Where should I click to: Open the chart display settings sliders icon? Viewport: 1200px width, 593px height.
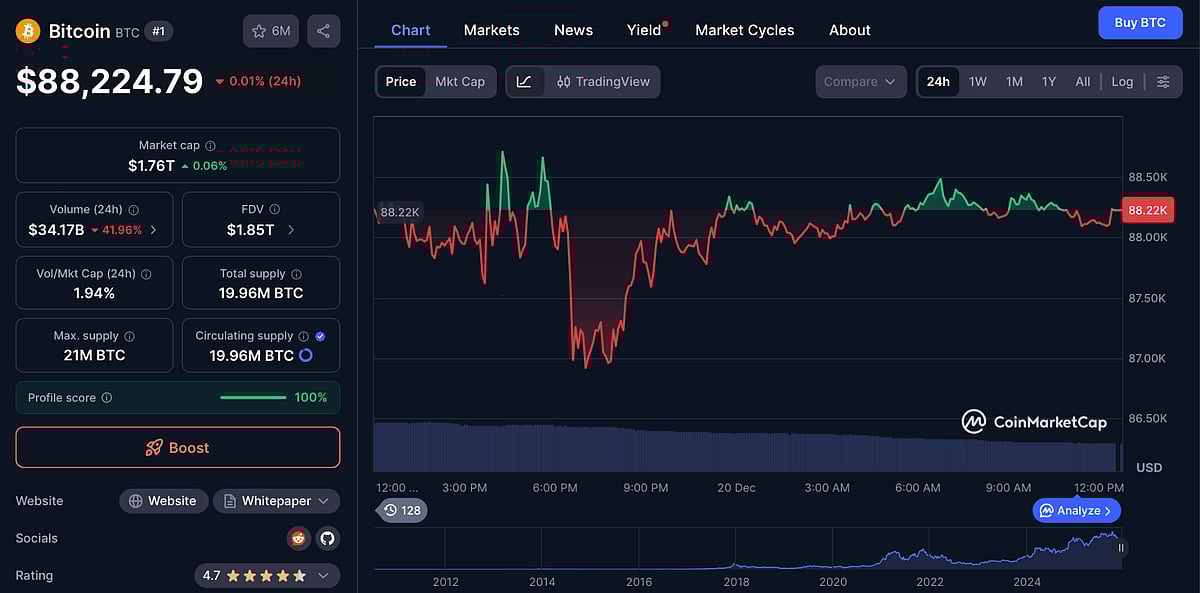point(1163,81)
